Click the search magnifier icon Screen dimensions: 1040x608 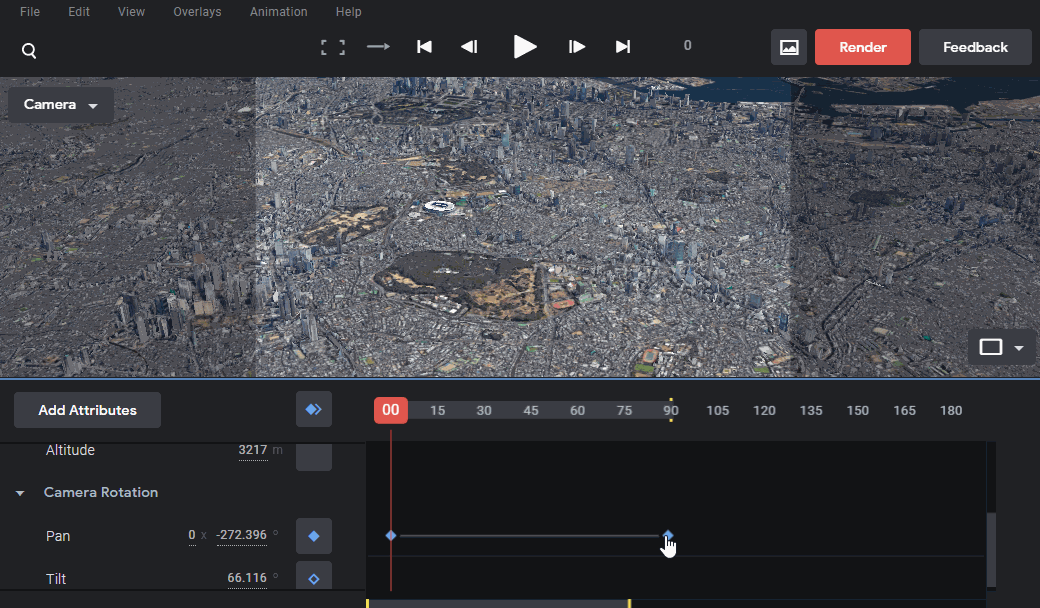tap(29, 50)
